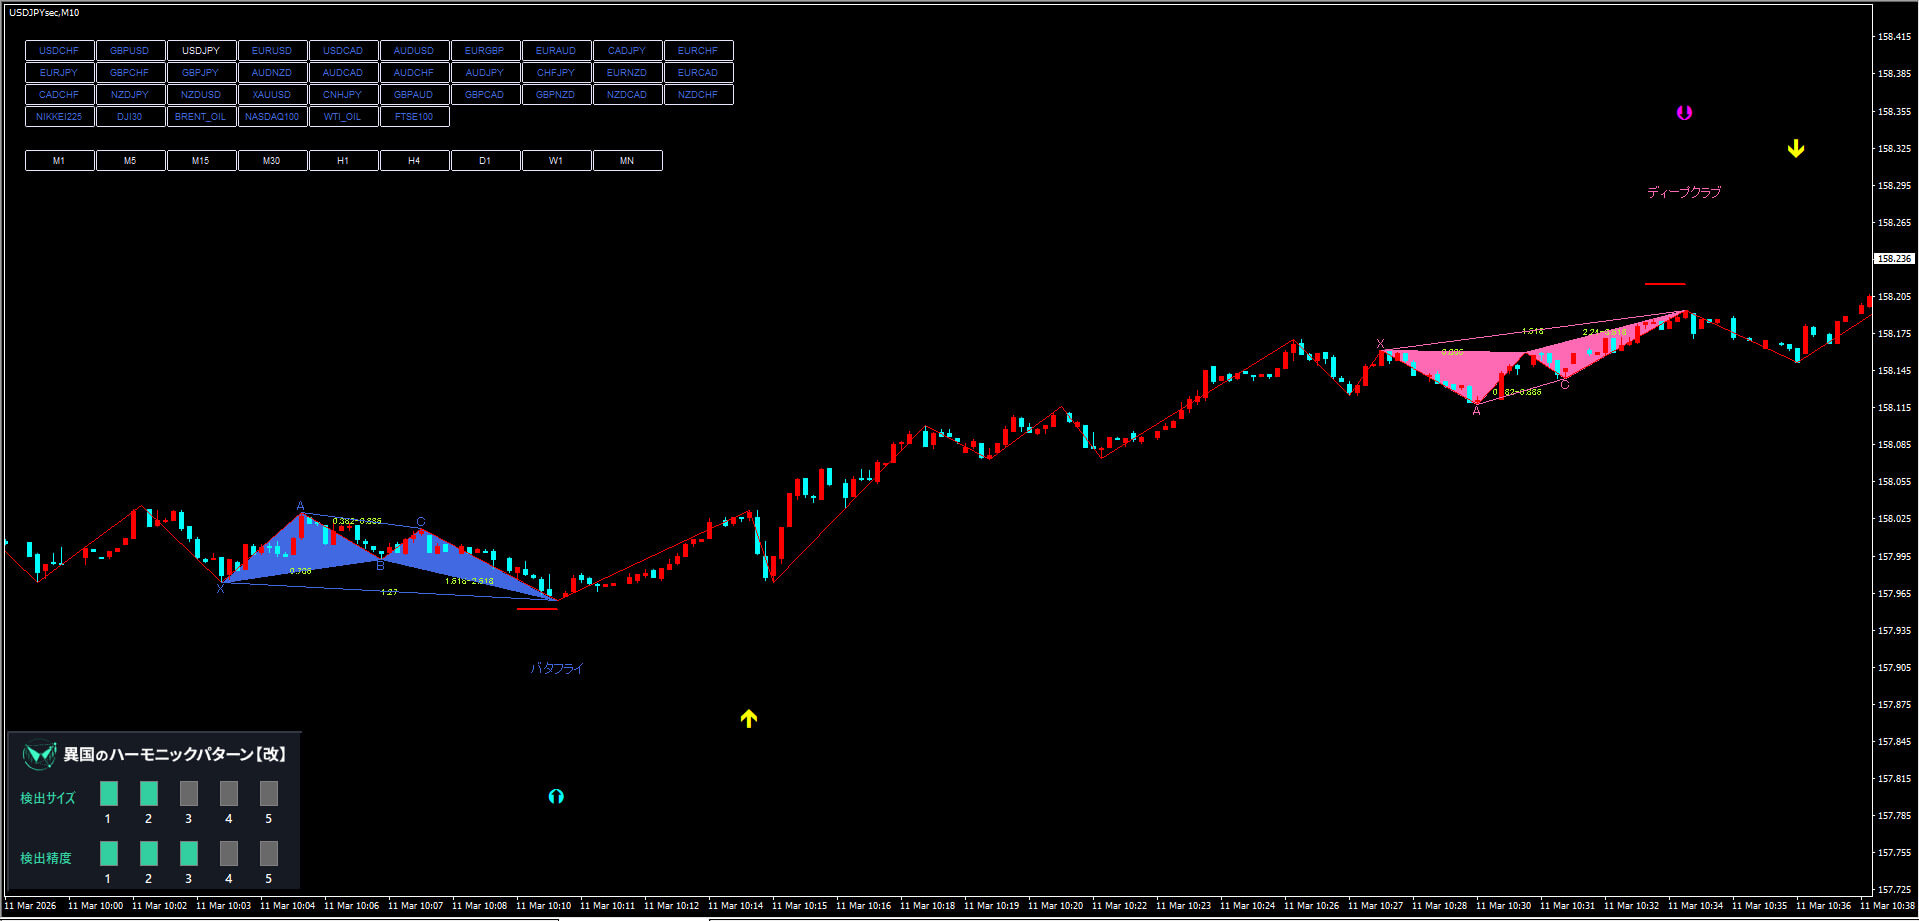This screenshot has width=1919, height=921.
Task: Click the harmonic pattern indicator logo icon
Action: point(39,754)
